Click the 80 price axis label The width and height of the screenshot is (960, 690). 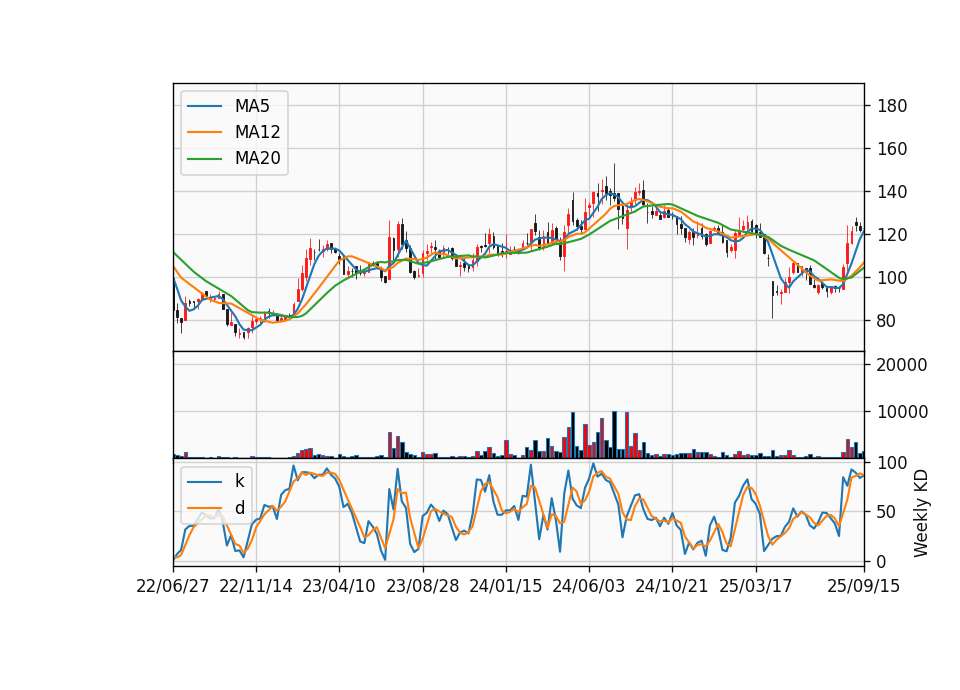[886, 321]
